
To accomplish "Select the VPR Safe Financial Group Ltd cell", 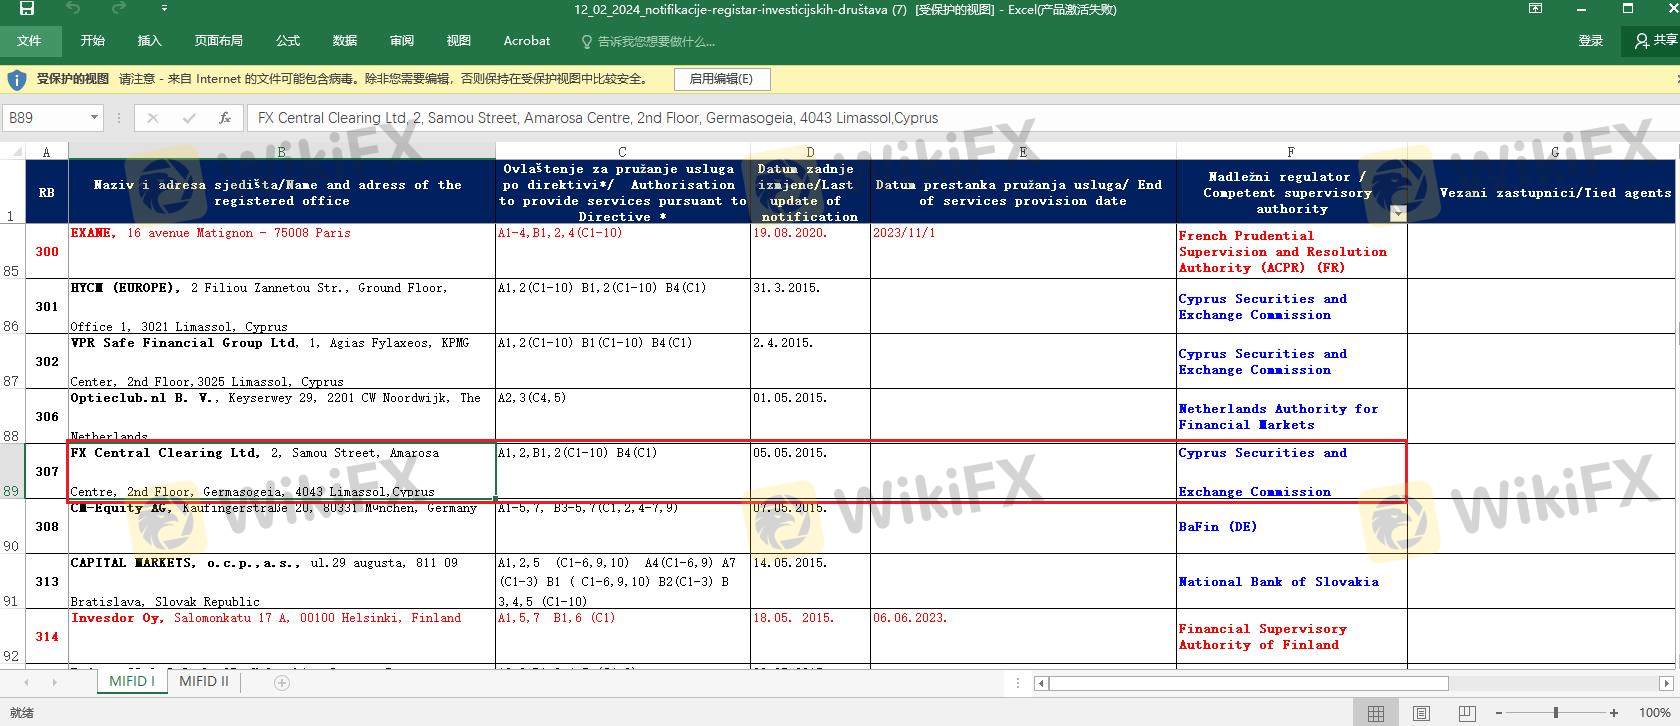I will pos(281,361).
